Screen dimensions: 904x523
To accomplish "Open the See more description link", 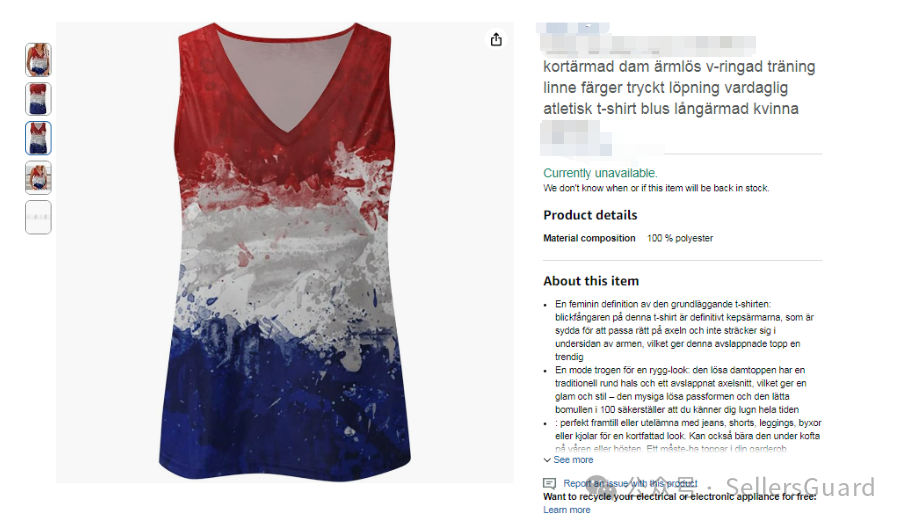I will pos(573,460).
